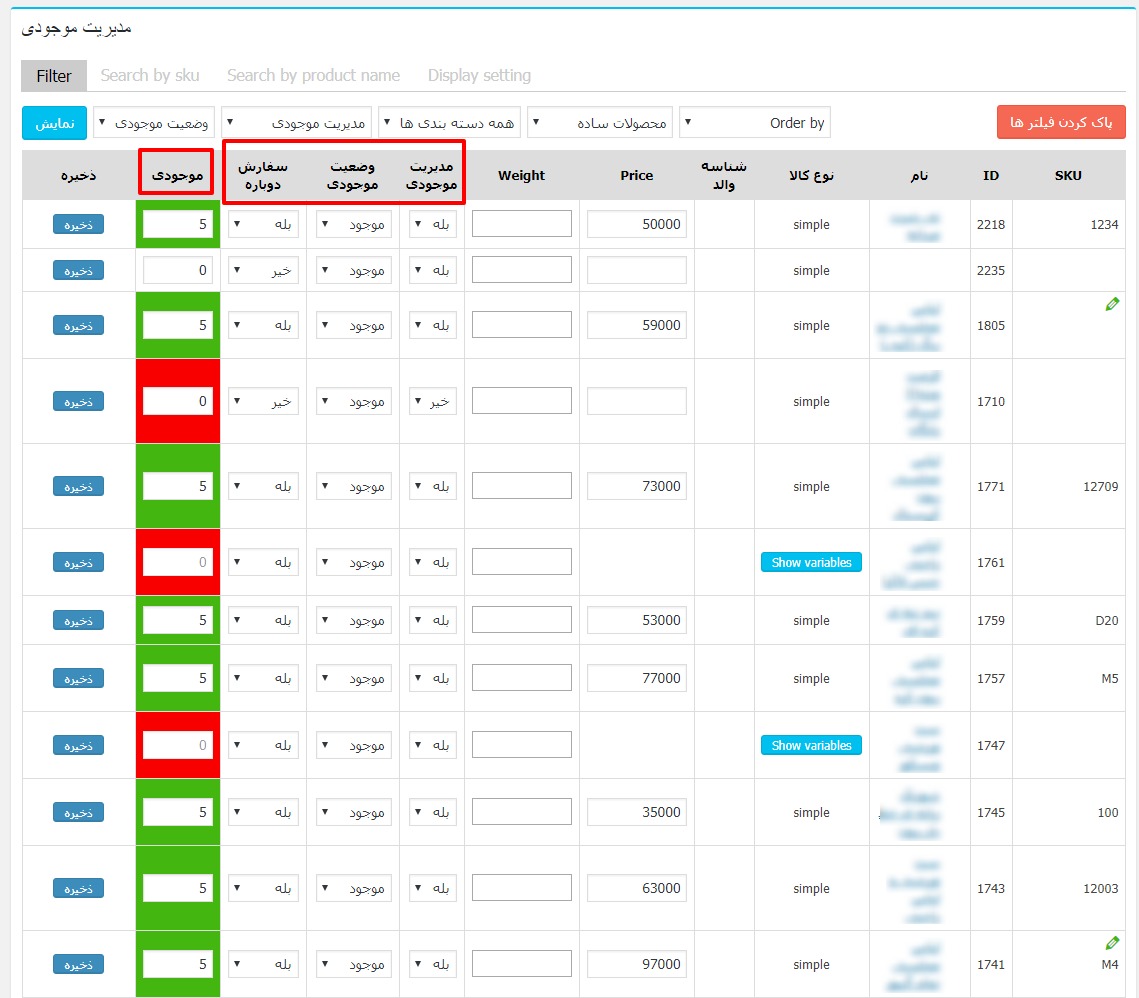Expand the Order by dropdown
1139x998 pixels.
click(755, 123)
